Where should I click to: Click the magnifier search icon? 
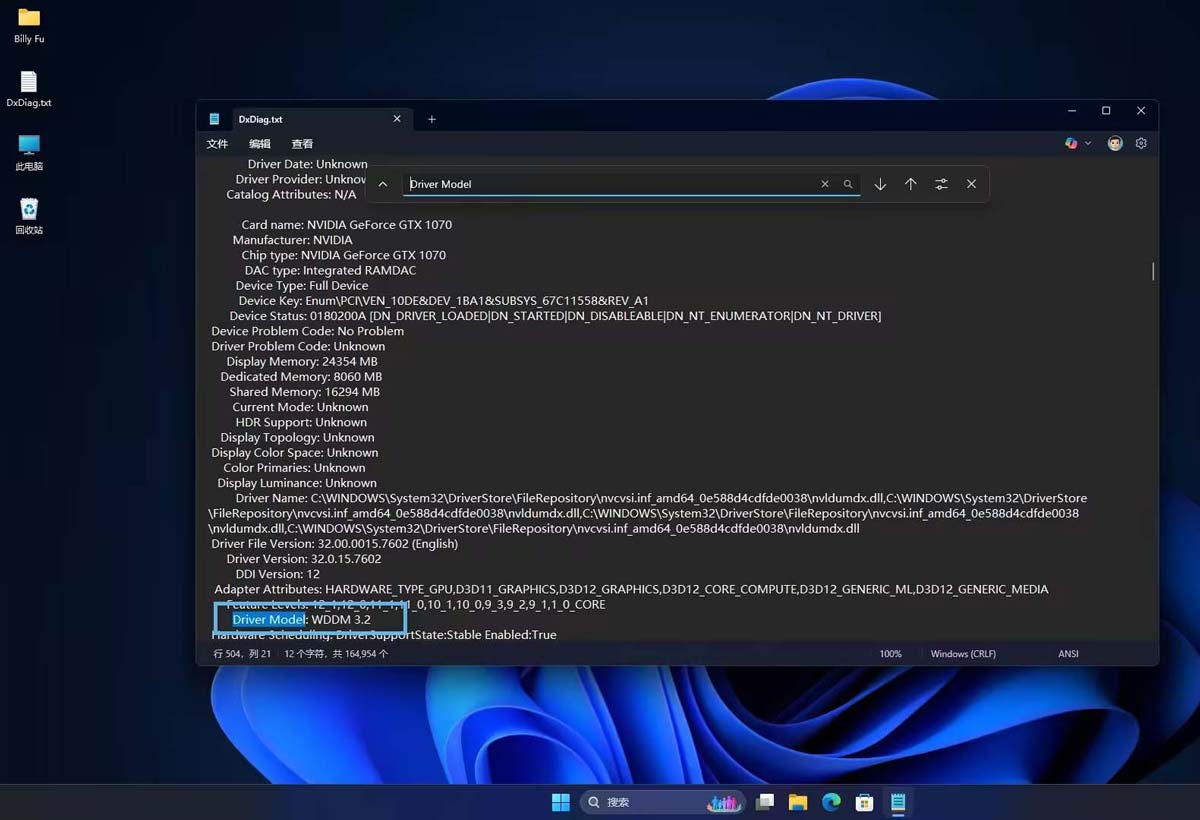(848, 184)
